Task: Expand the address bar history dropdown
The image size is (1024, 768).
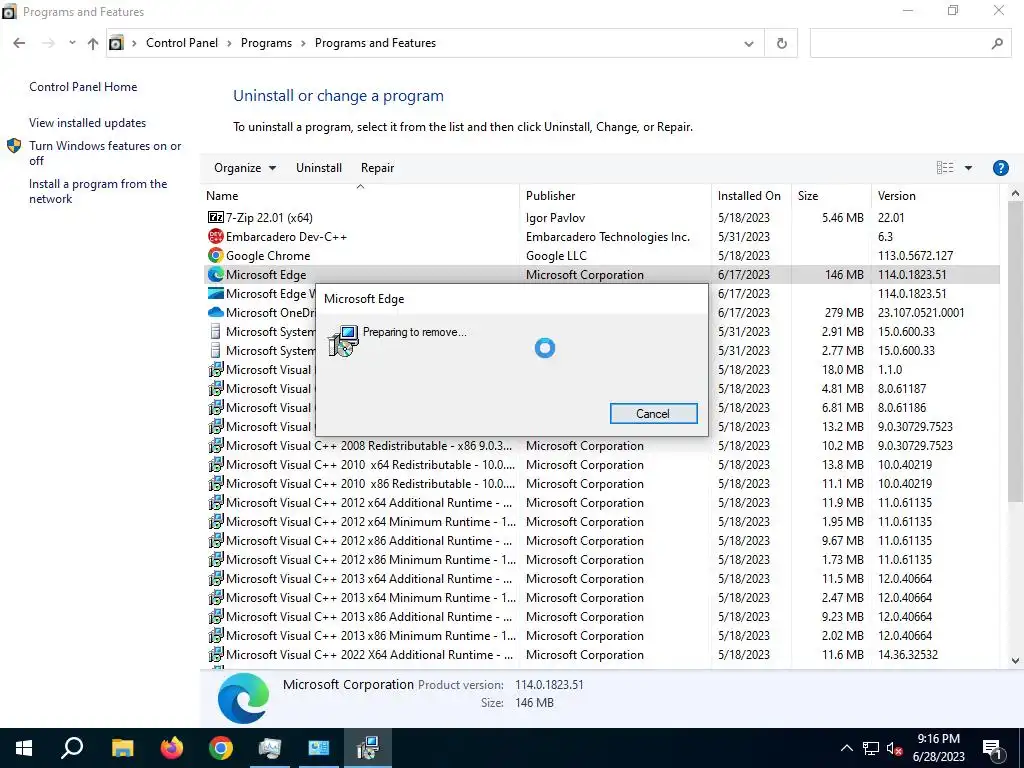Action: [x=748, y=43]
